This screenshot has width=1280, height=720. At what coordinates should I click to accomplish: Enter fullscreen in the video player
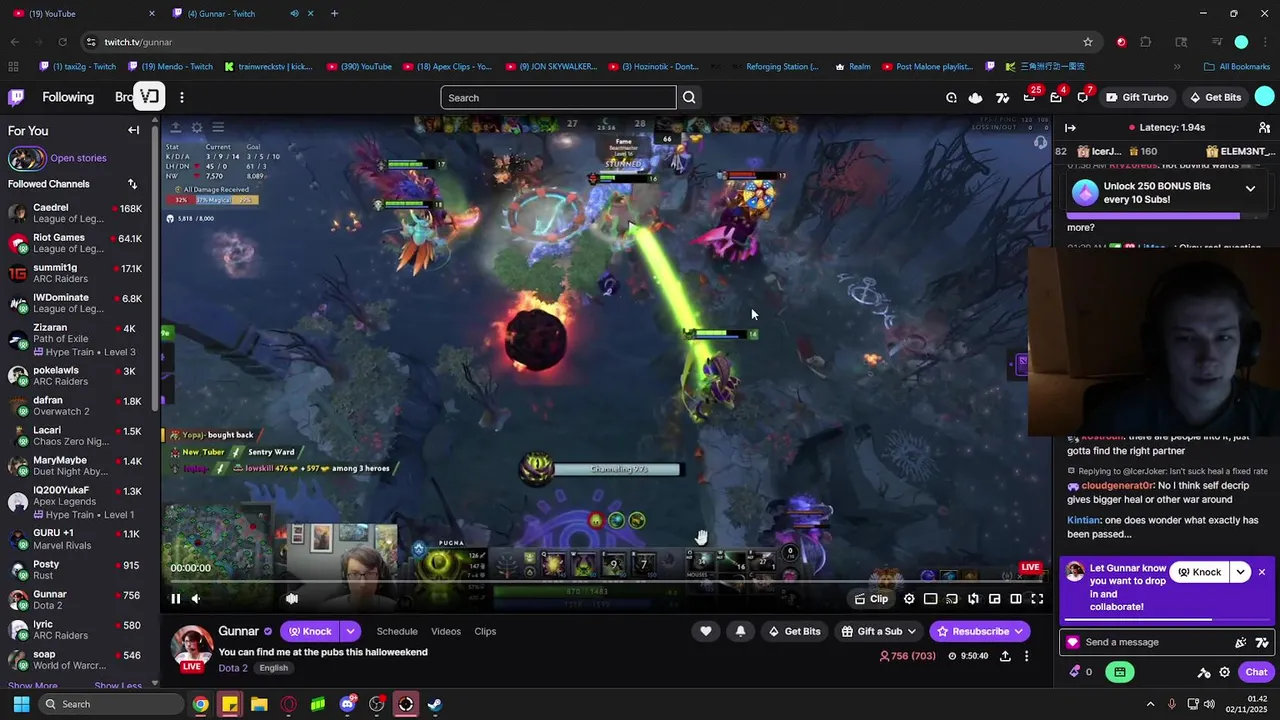tap(1037, 599)
